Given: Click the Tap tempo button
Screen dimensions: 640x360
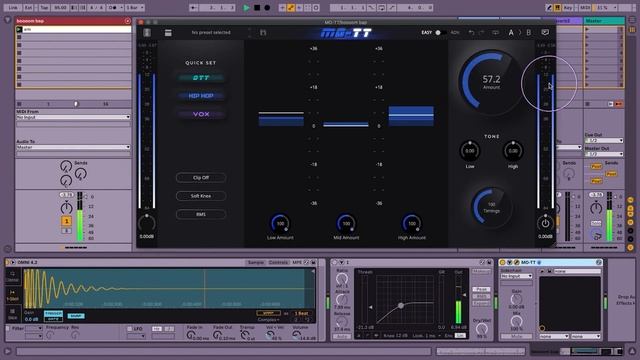Looking at the screenshot, I should [44, 7].
